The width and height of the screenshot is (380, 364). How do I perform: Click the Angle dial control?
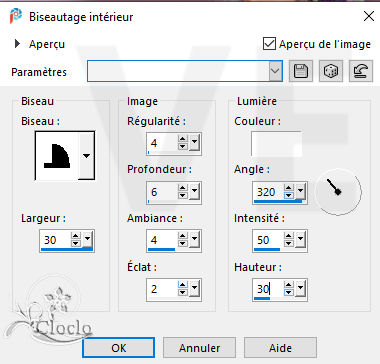pyautogui.click(x=338, y=192)
